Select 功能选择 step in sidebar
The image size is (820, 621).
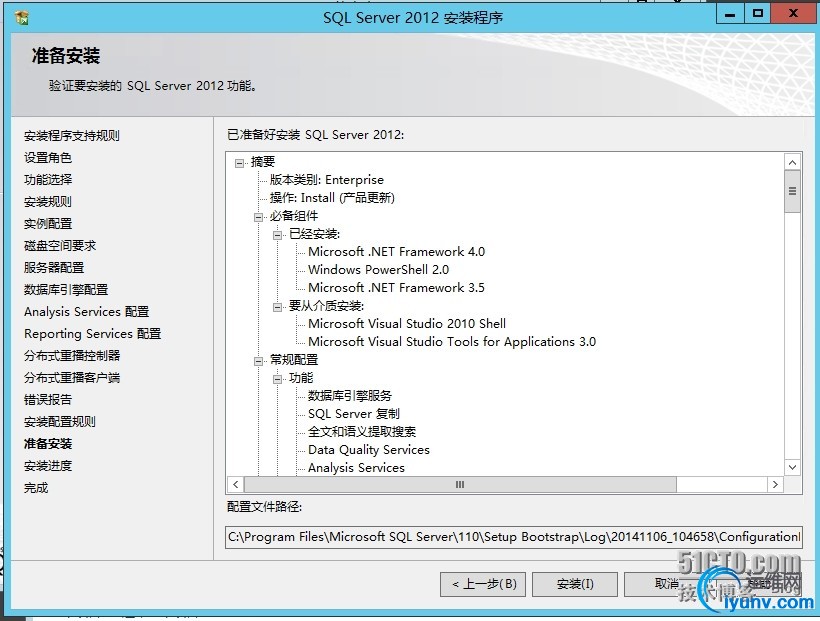(x=48, y=179)
